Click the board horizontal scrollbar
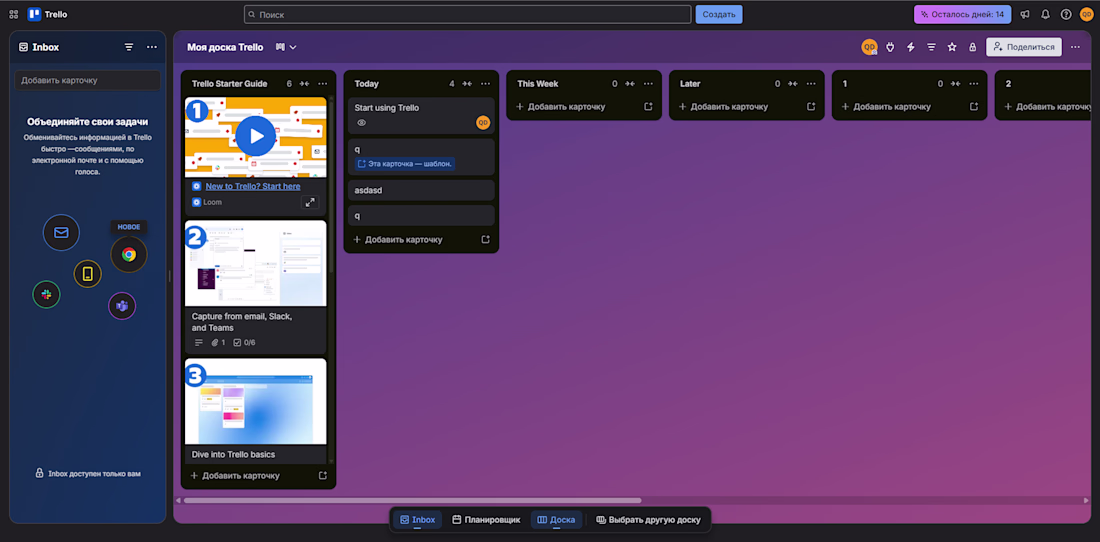1100x542 pixels. [412, 501]
